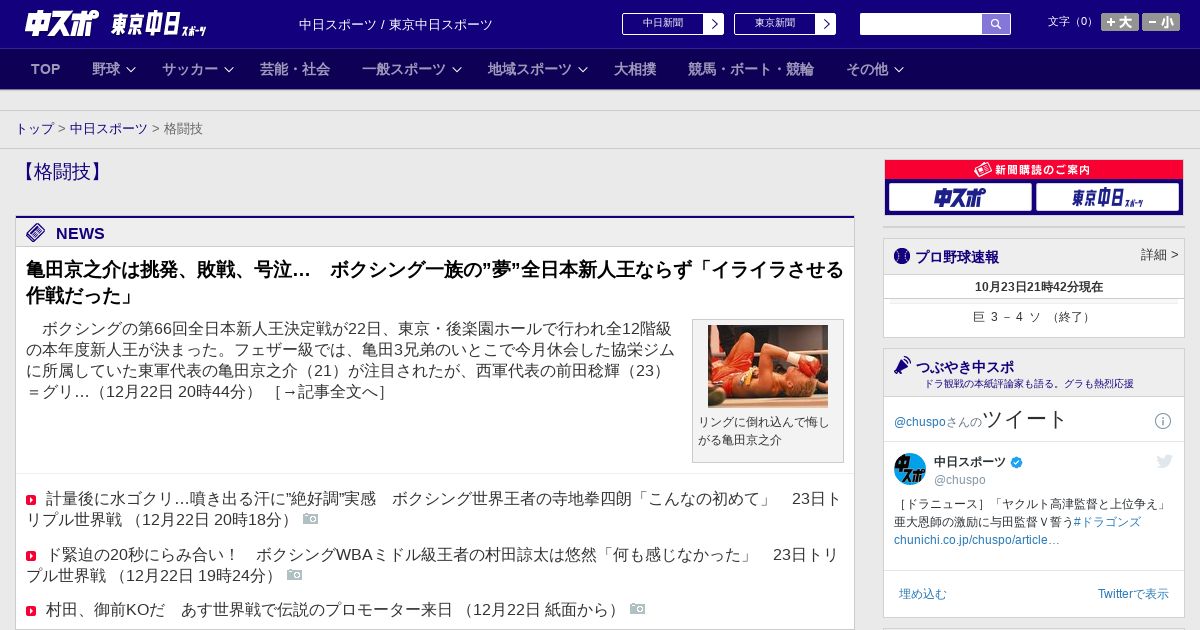1200x630 pixels.
Task: Expand the 野球 dropdown chevron
Action: click(x=132, y=69)
